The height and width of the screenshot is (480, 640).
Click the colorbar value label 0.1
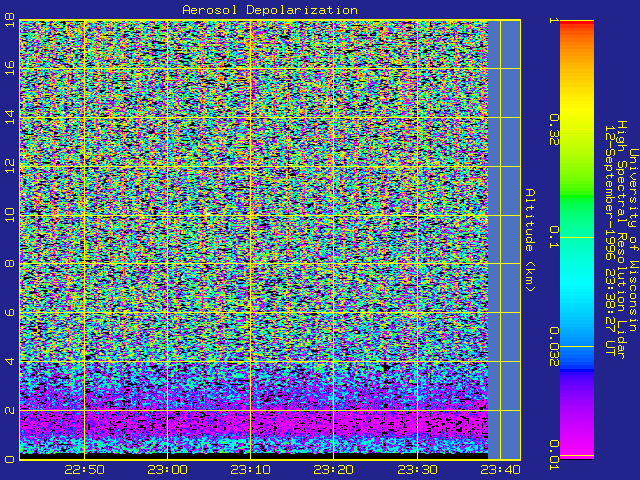554,237
